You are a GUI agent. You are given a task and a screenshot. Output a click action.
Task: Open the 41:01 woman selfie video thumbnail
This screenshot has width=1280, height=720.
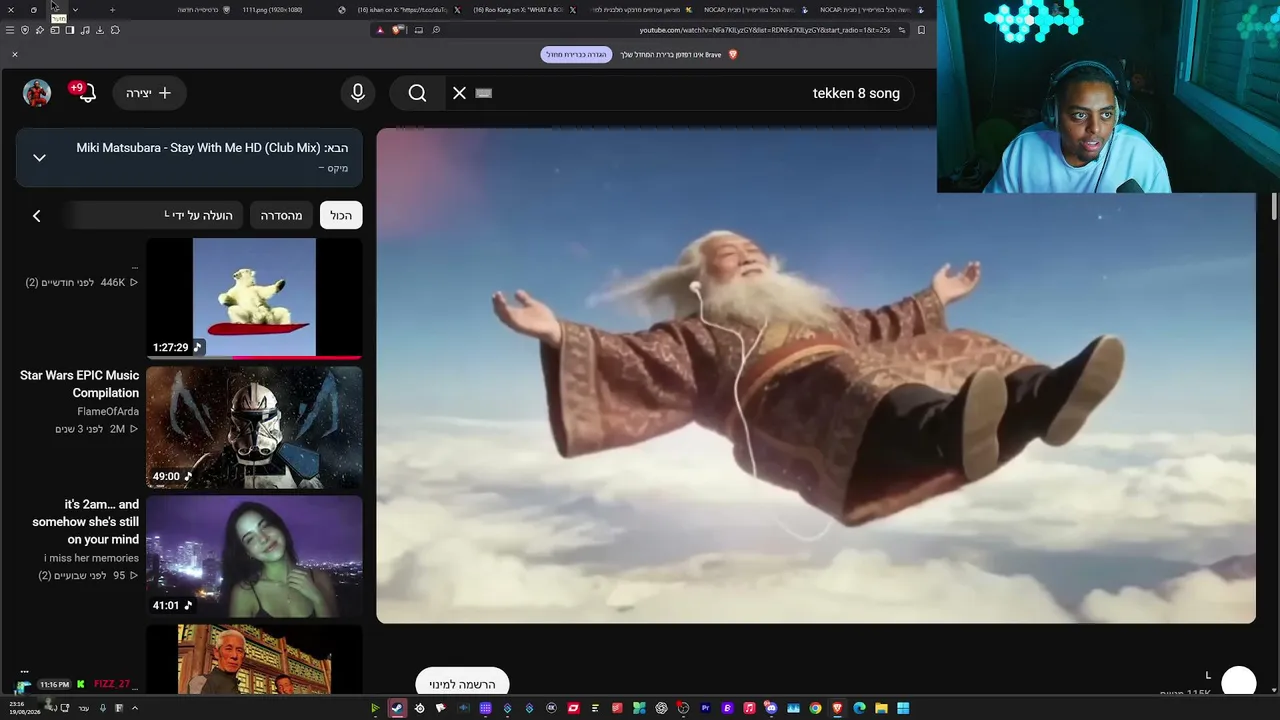click(254, 556)
